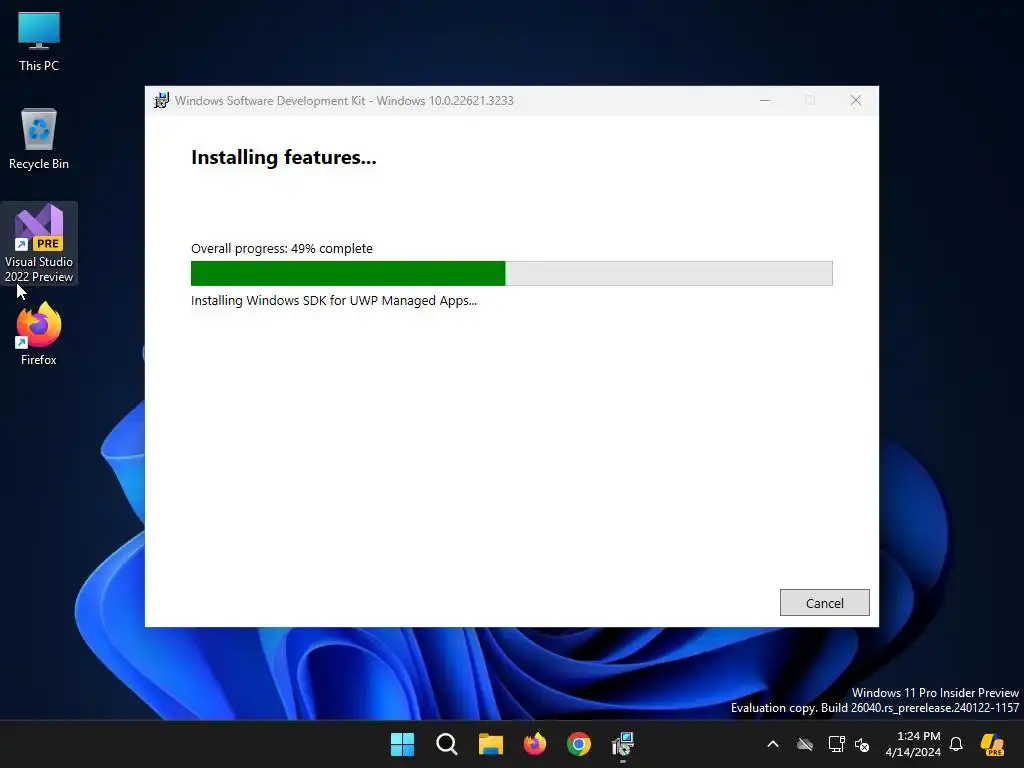Show hidden system tray icons
Image resolution: width=1024 pixels, height=768 pixels.
[773, 744]
